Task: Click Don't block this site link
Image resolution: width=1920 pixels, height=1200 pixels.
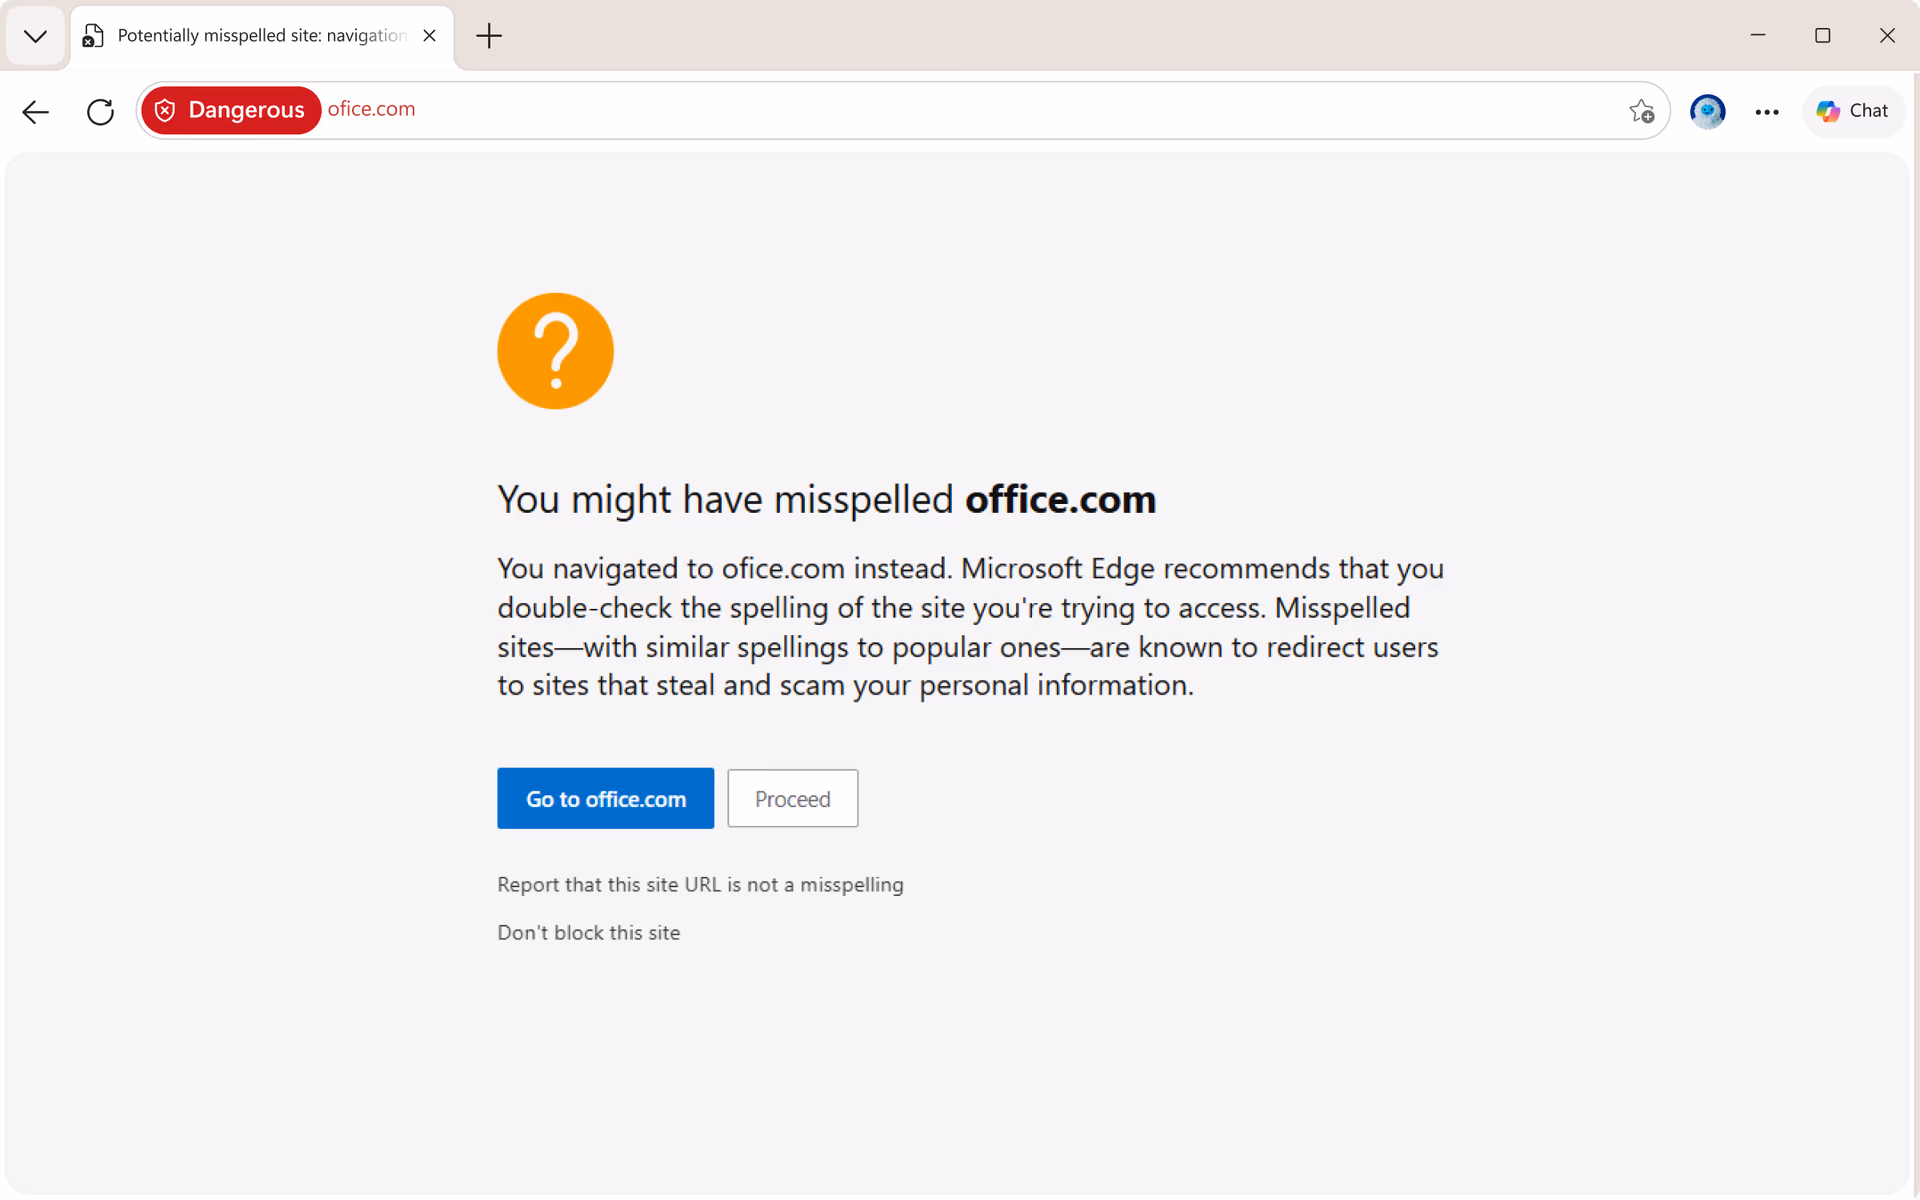Action: click(588, 933)
